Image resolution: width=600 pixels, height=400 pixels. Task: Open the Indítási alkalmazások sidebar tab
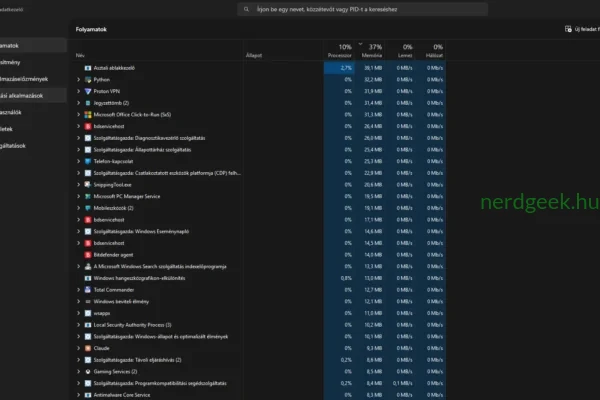[33, 95]
